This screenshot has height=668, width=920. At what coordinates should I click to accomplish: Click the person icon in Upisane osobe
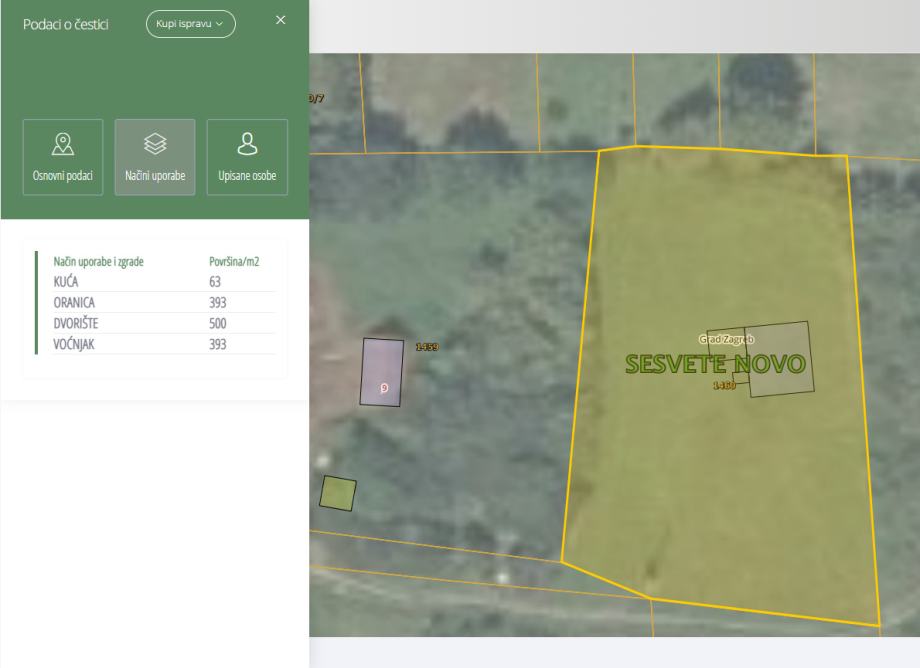pos(247,144)
